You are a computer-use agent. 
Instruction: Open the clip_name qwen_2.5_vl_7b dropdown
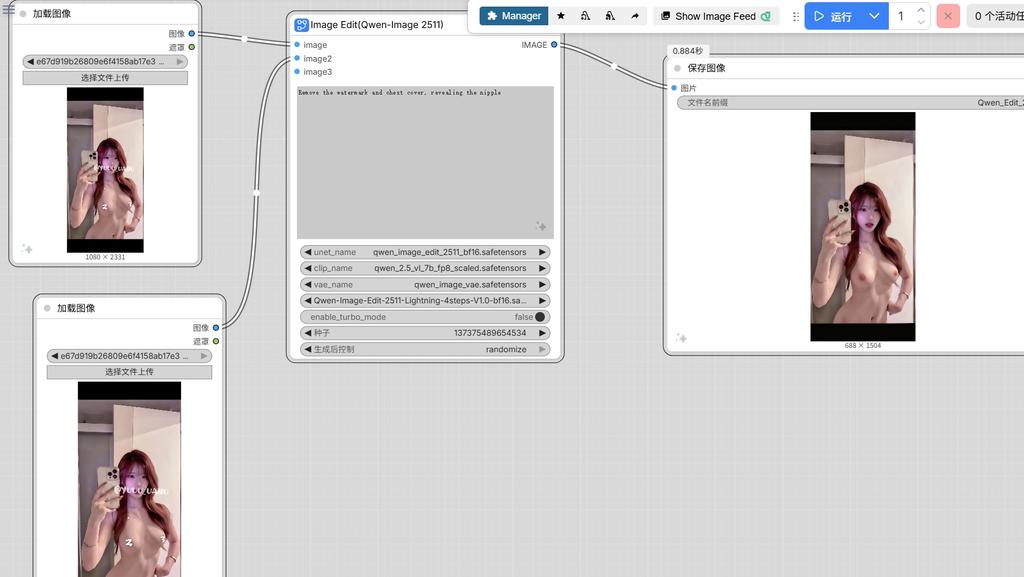[424, 268]
